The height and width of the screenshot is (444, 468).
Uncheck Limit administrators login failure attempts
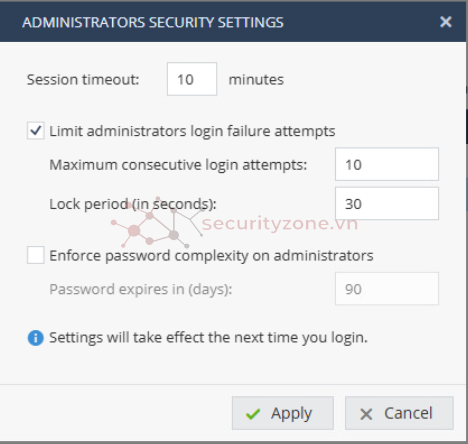(36, 131)
